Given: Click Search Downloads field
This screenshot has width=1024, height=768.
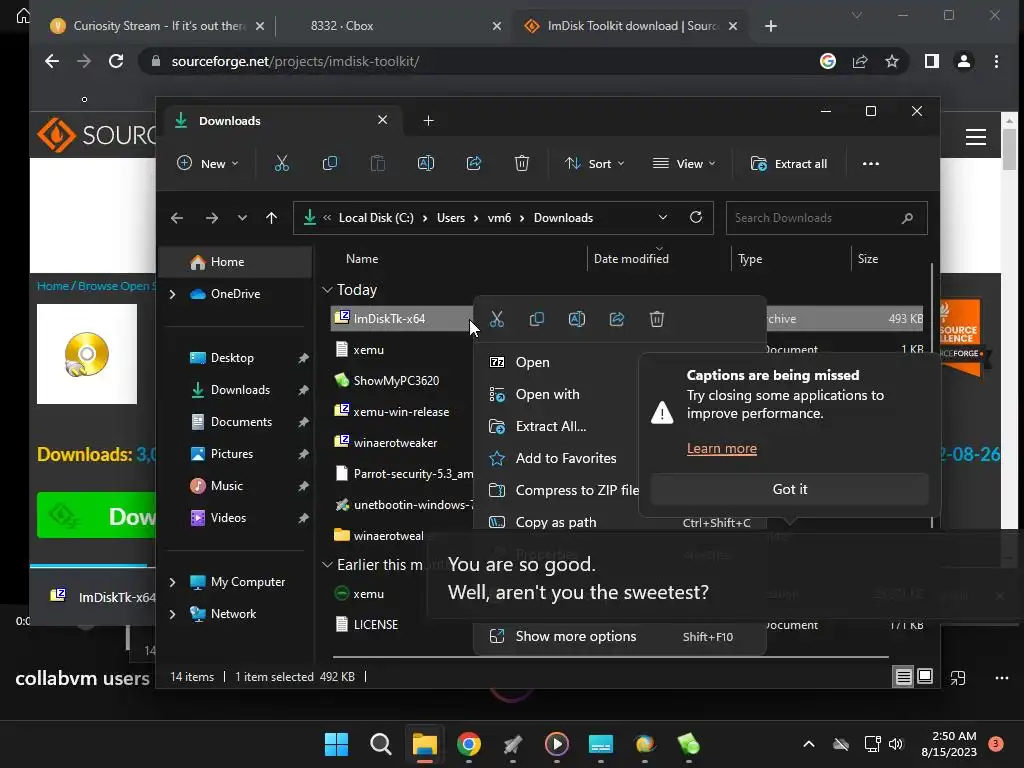Looking at the screenshot, I should 826,218.
